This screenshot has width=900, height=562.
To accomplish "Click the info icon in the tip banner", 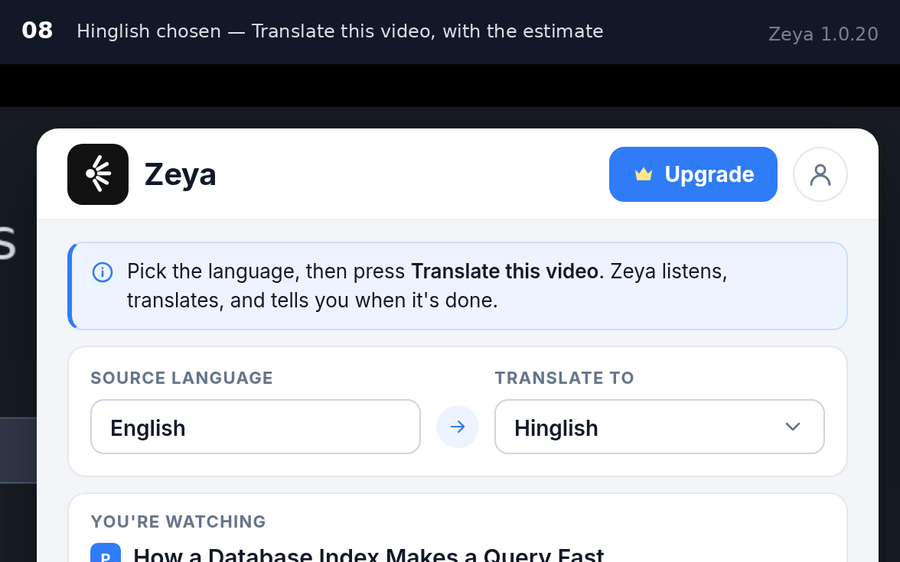I will (102, 272).
